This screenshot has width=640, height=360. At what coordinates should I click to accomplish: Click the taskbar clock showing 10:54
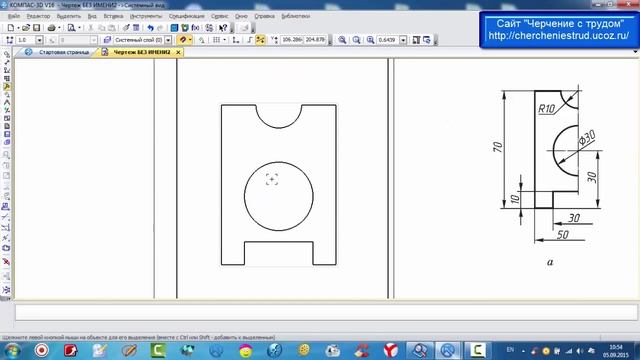616,351
